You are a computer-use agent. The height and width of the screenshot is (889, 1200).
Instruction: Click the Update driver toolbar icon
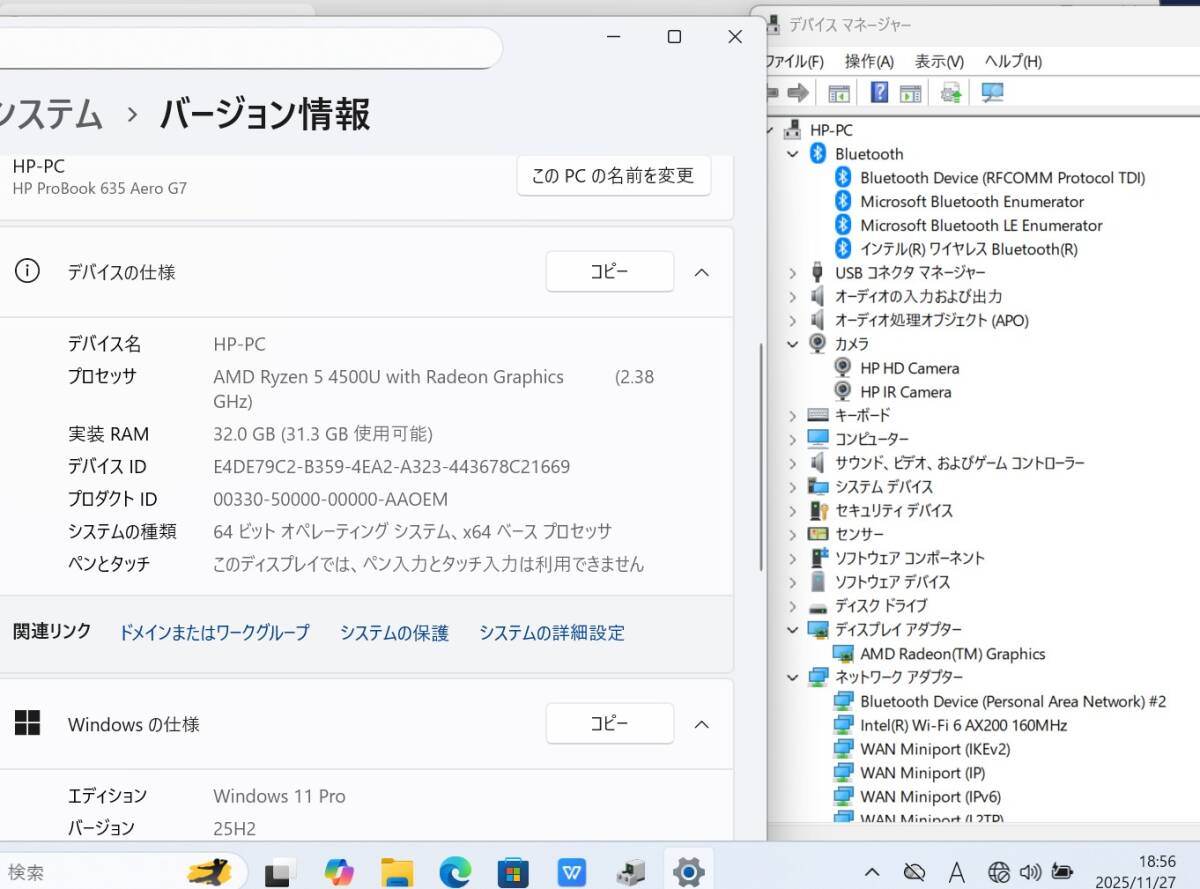pos(948,92)
